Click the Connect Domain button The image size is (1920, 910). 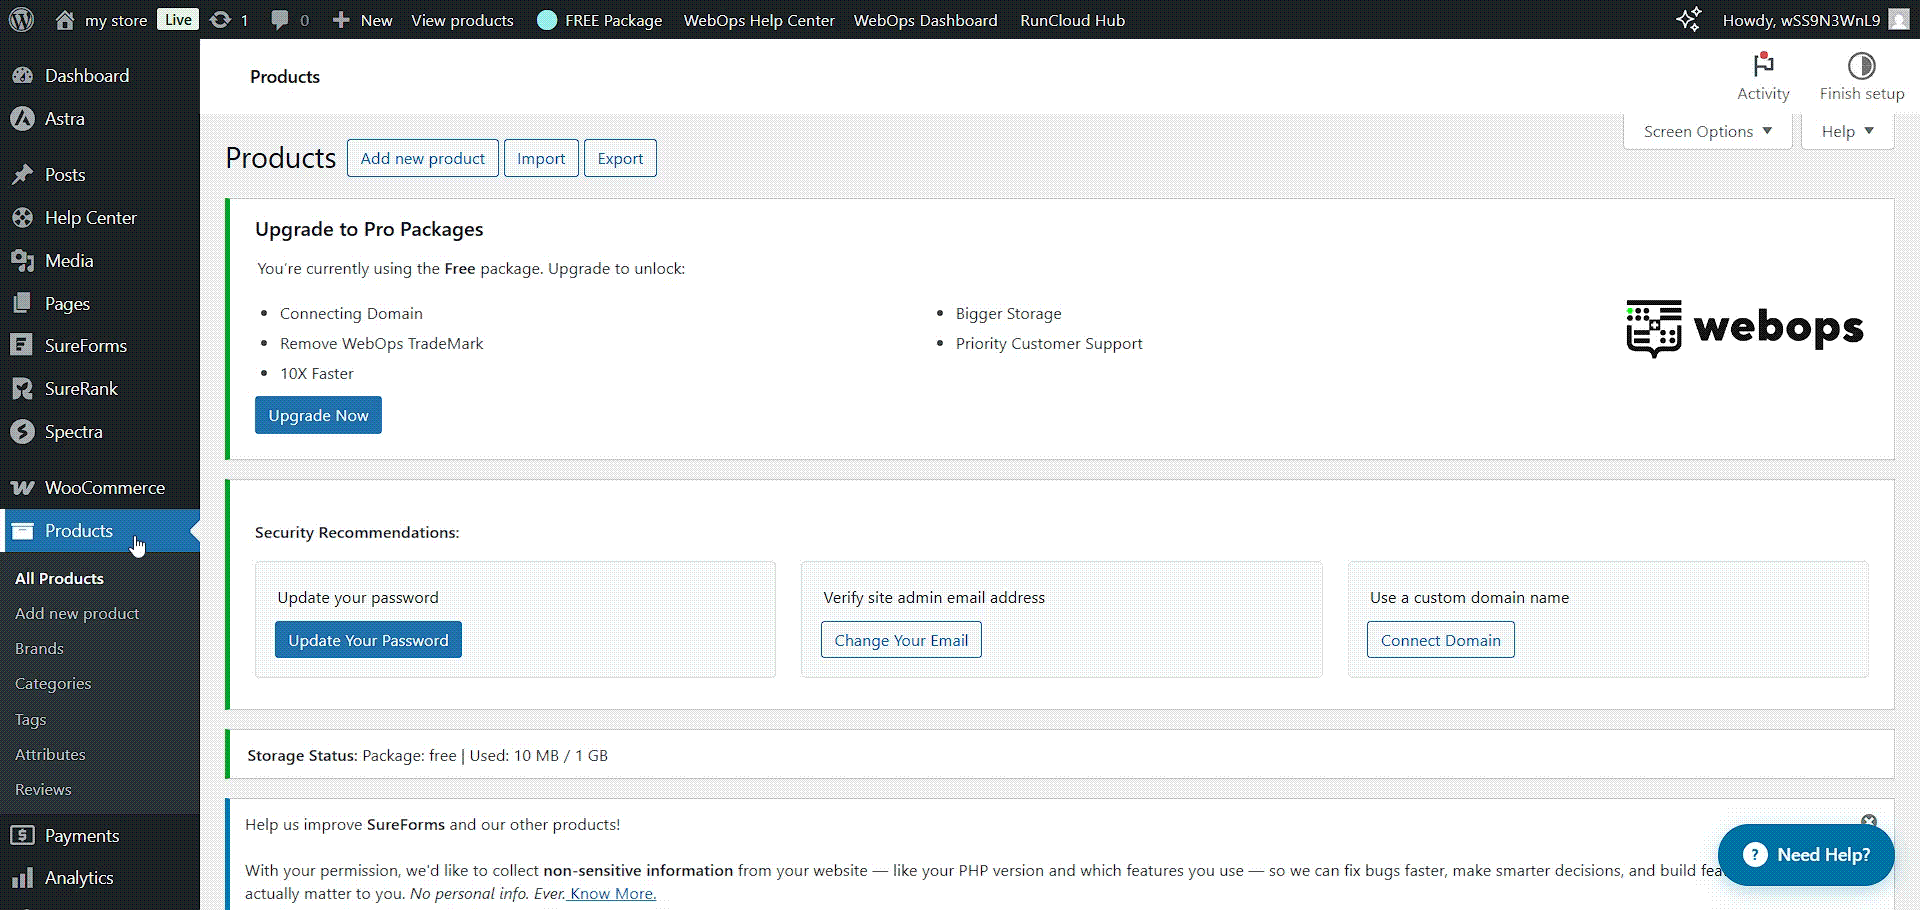point(1440,641)
